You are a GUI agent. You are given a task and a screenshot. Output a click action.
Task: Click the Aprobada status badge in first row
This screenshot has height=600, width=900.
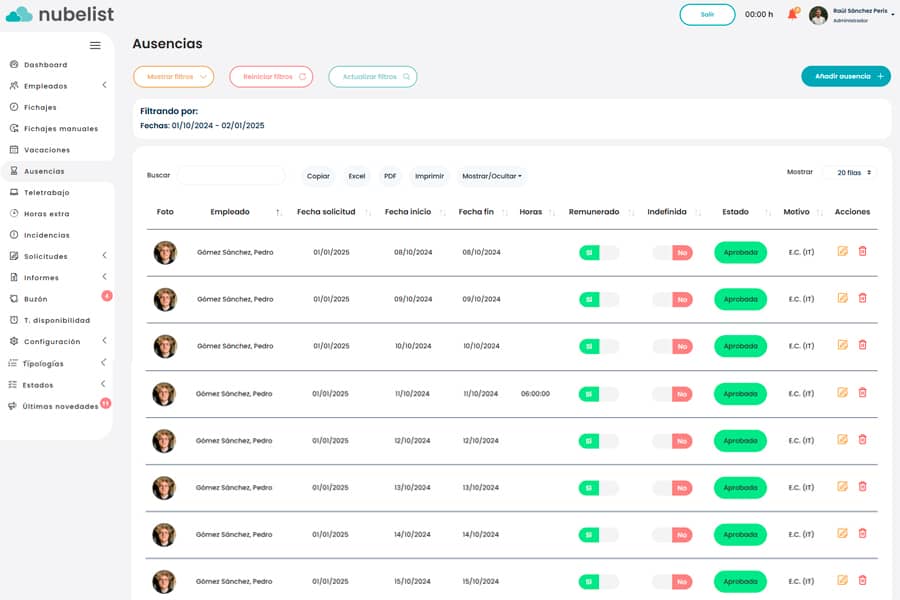(x=740, y=253)
